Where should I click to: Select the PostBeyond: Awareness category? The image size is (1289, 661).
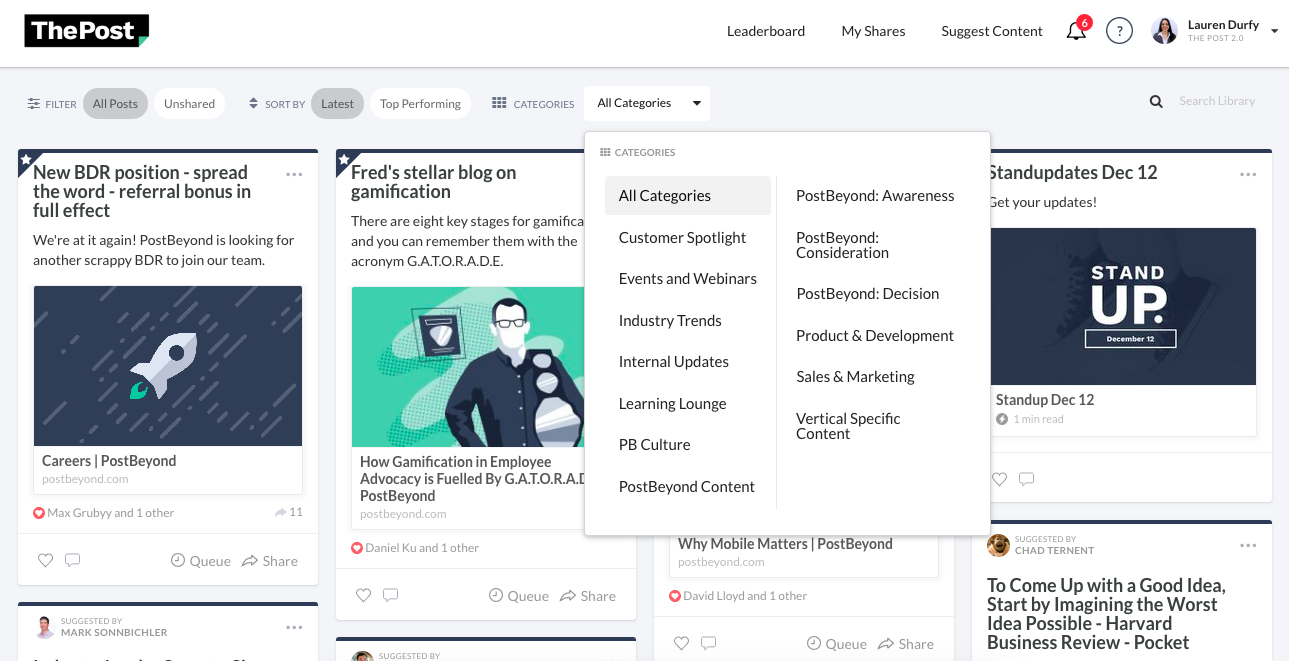(x=875, y=196)
